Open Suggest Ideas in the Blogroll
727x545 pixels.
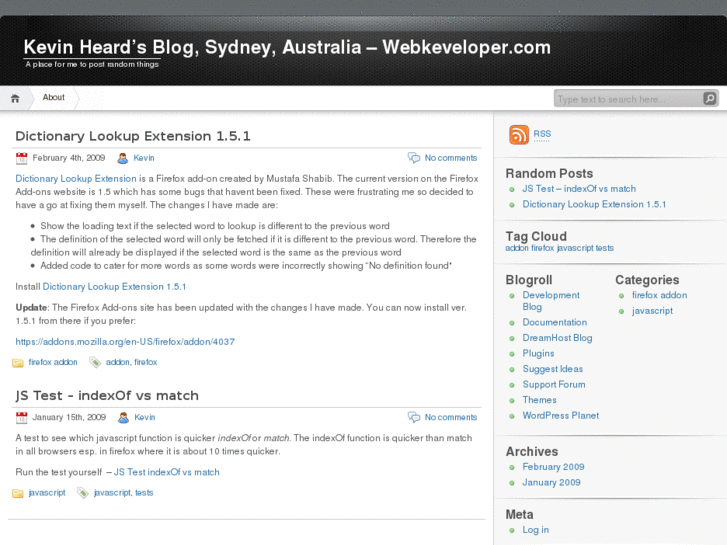(x=553, y=369)
